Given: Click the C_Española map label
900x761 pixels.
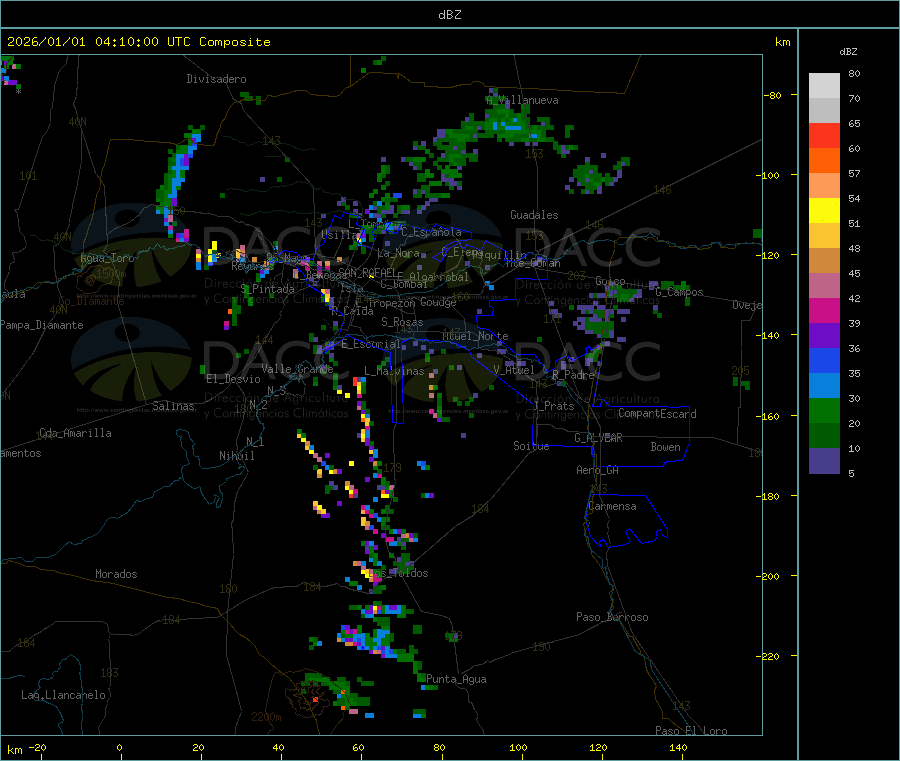Looking at the screenshot, I should (x=432, y=232).
